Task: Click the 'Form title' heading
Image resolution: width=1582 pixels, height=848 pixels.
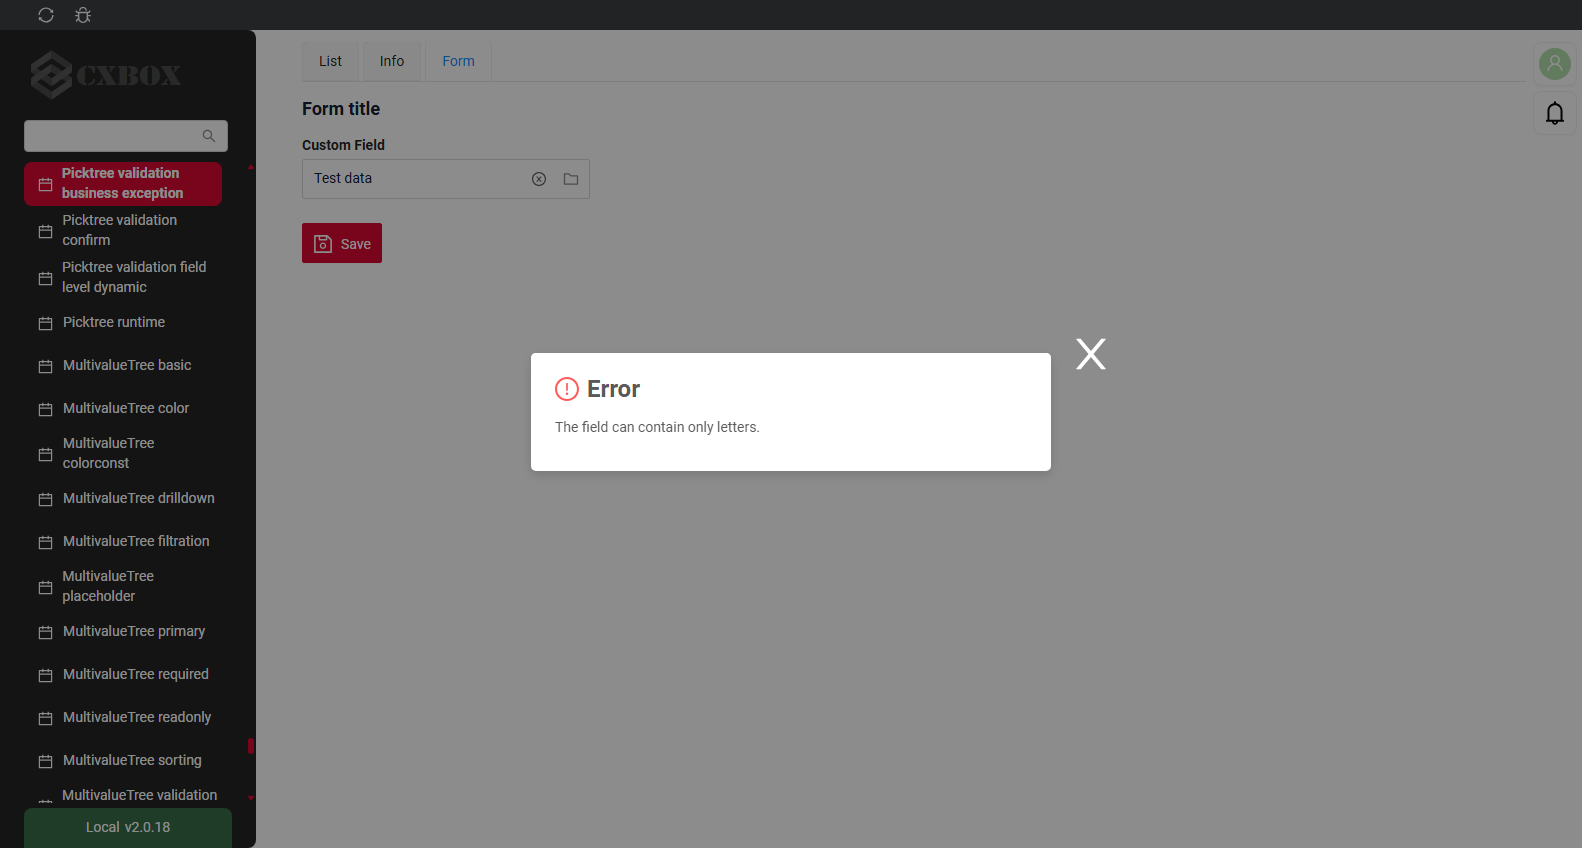Action: (341, 109)
